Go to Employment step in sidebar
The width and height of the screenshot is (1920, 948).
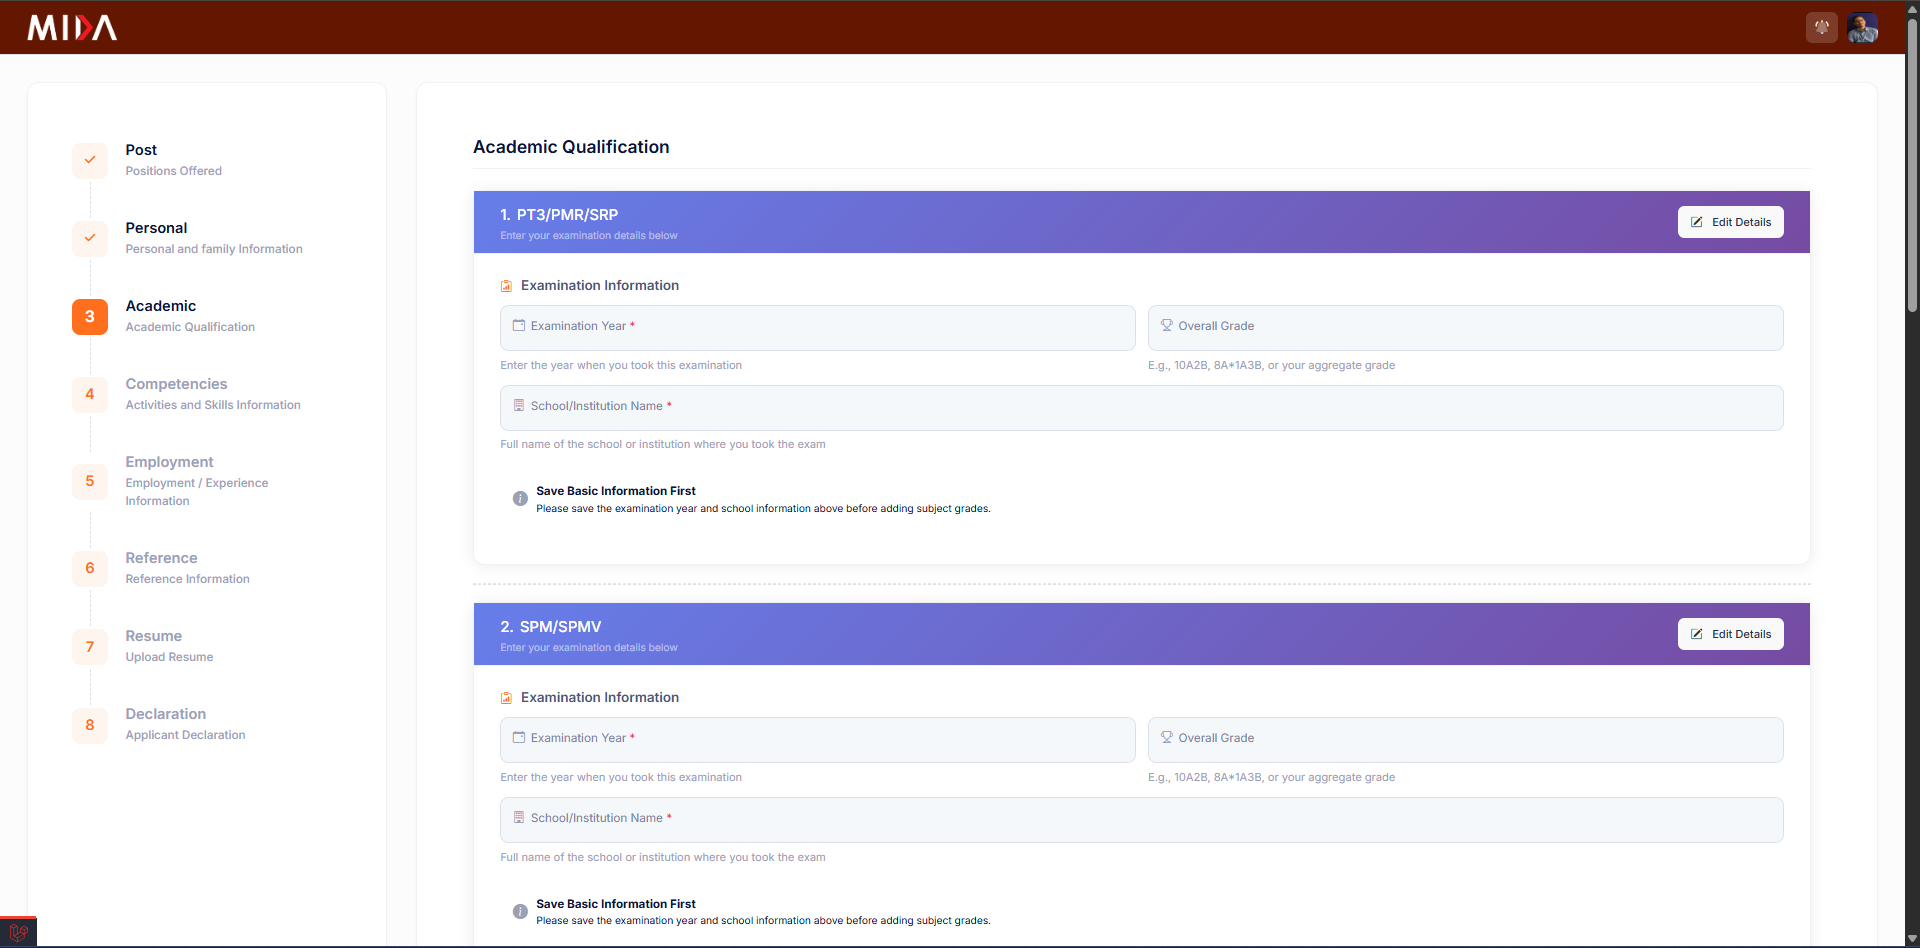pos(169,462)
